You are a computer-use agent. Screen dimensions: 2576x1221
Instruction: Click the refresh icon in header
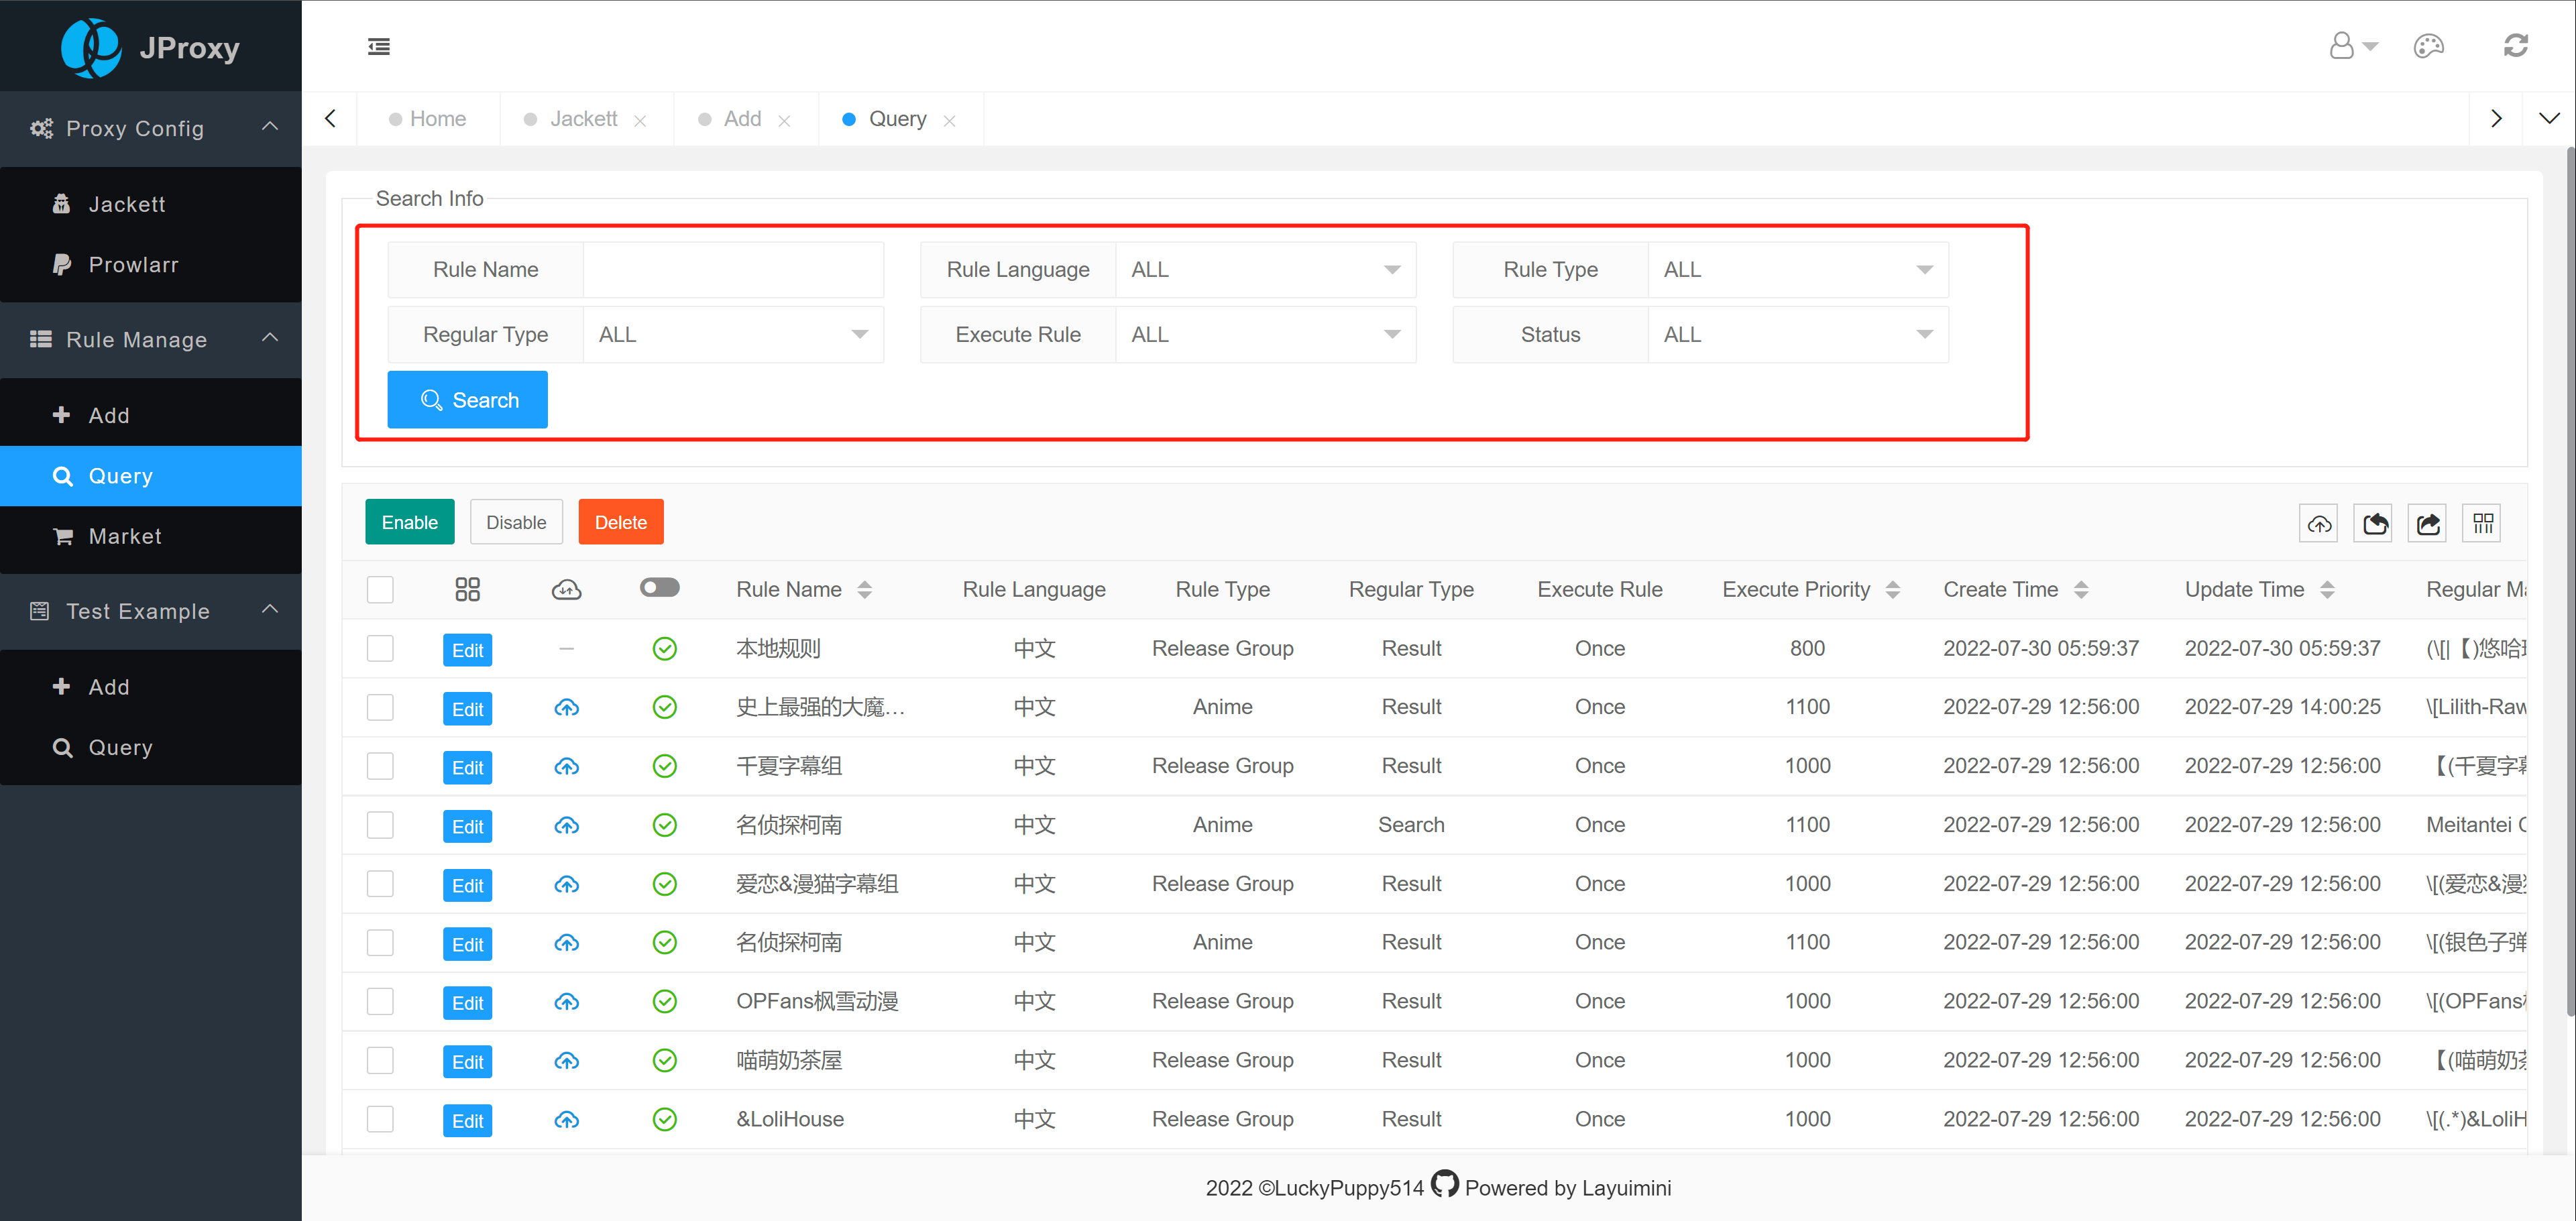(2515, 46)
